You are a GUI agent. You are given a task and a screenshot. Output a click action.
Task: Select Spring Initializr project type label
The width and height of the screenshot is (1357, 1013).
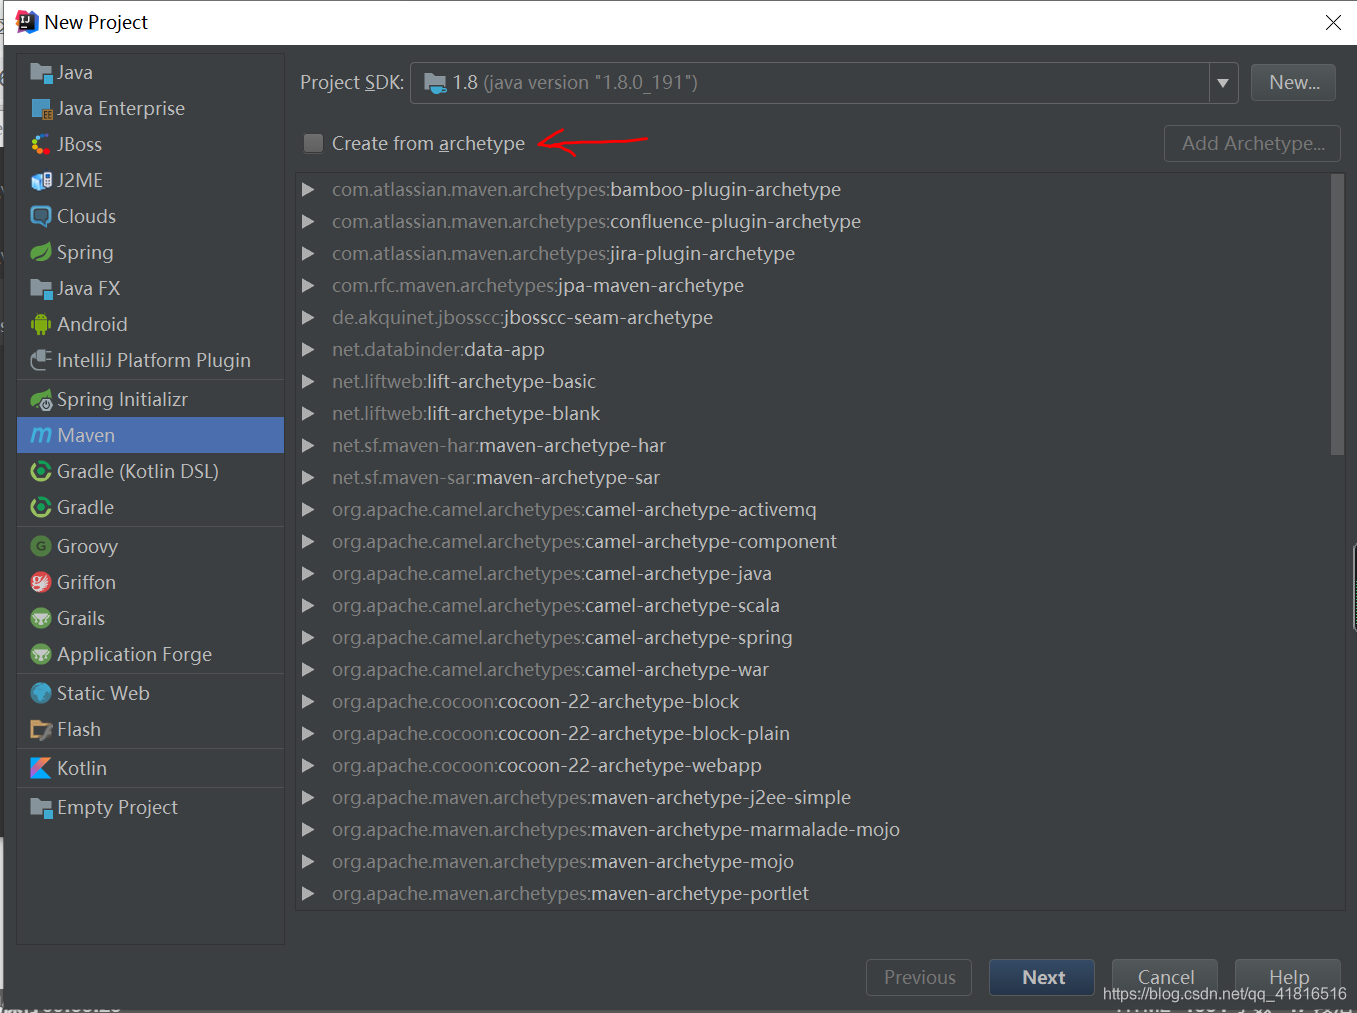122,399
